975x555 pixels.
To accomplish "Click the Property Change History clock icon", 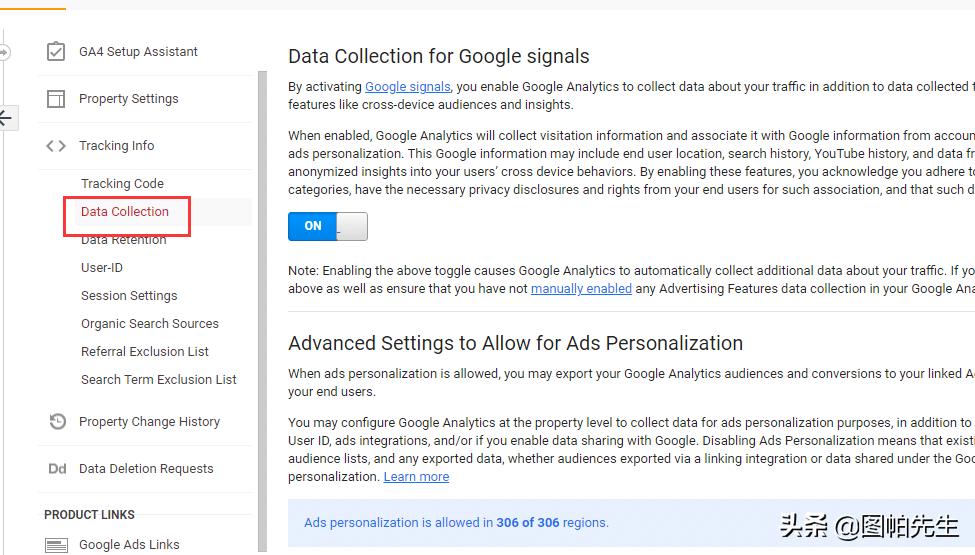I will (x=57, y=422).
